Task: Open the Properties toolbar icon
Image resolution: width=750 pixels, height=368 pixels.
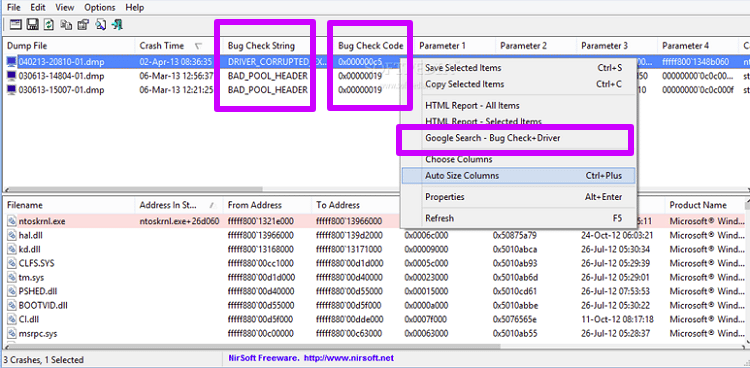Action: click(x=83, y=24)
